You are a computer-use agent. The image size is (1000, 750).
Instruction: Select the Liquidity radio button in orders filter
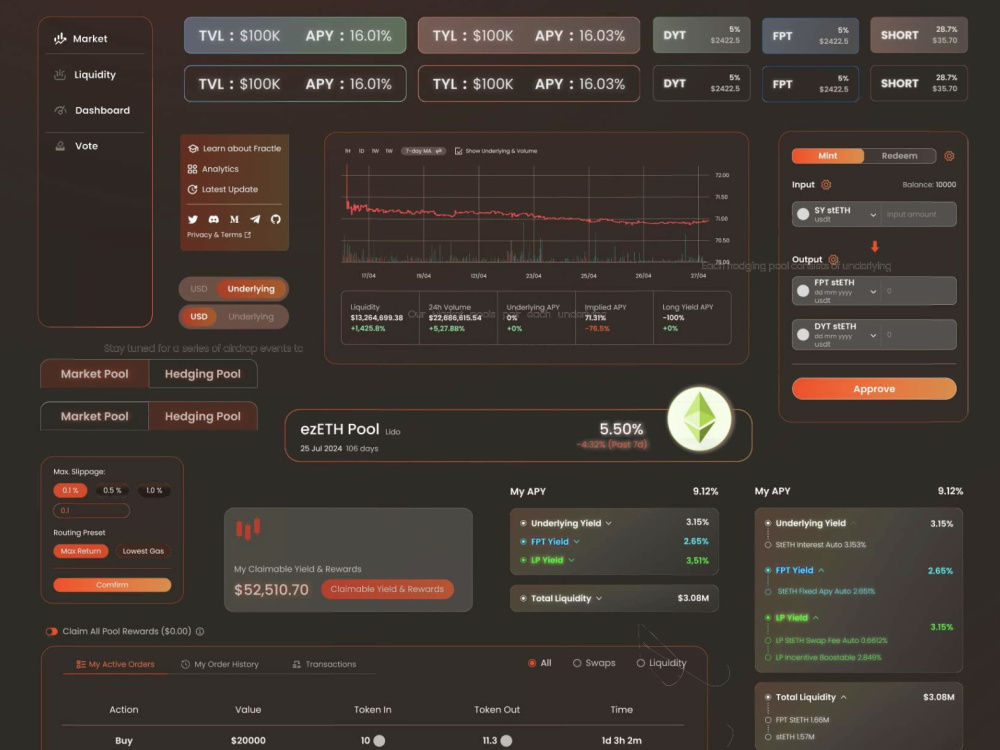coord(640,663)
